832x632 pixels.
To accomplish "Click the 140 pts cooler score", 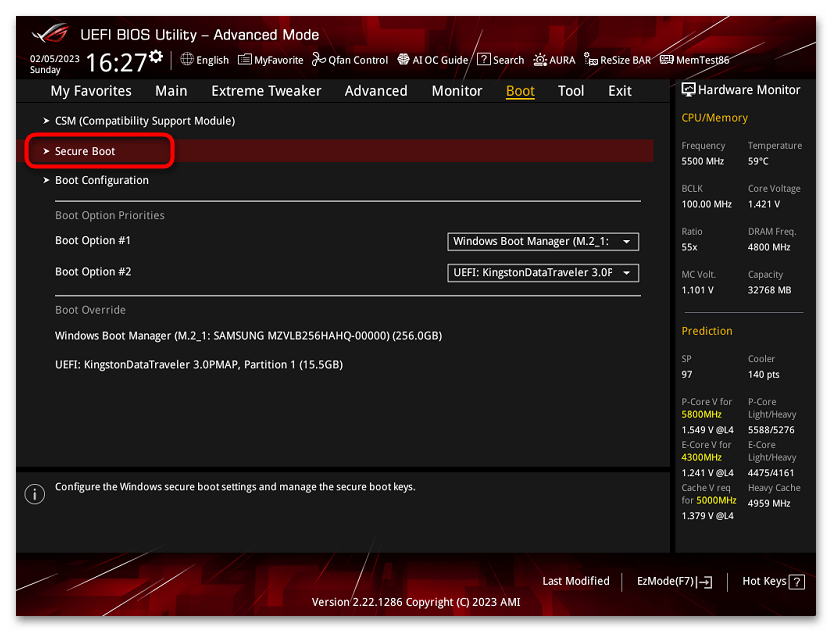I will [x=764, y=375].
